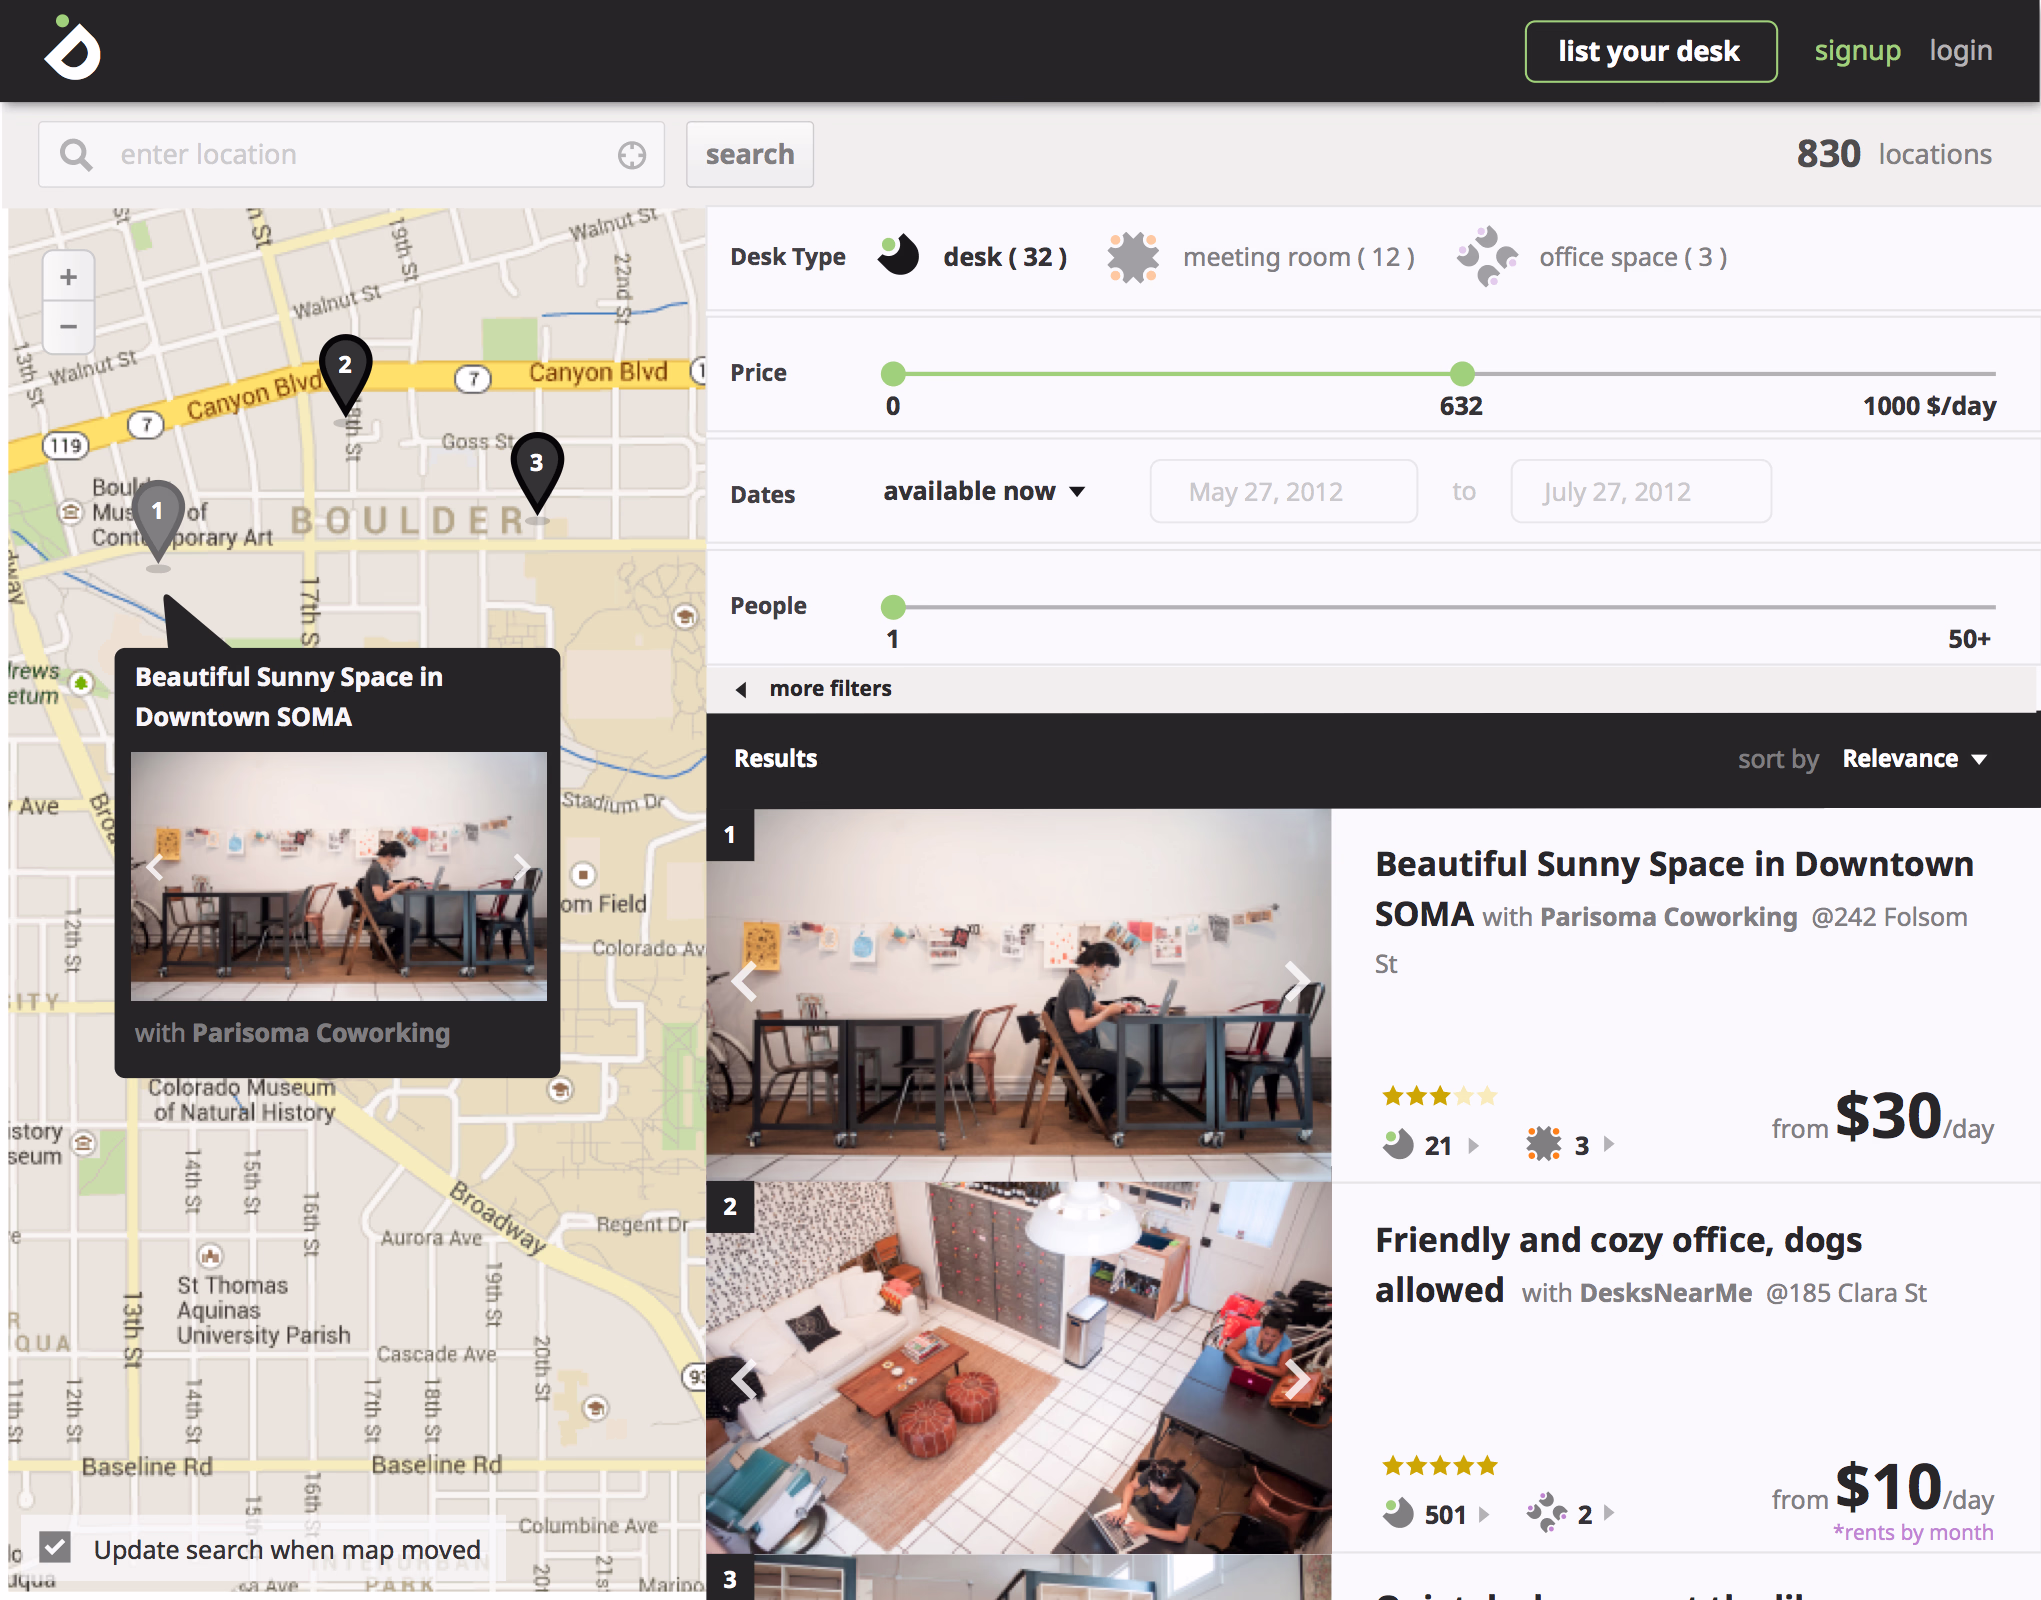Open Parisoma Coworking link in result 1
Image resolution: width=2041 pixels, height=1600 pixels.
tap(1668, 917)
